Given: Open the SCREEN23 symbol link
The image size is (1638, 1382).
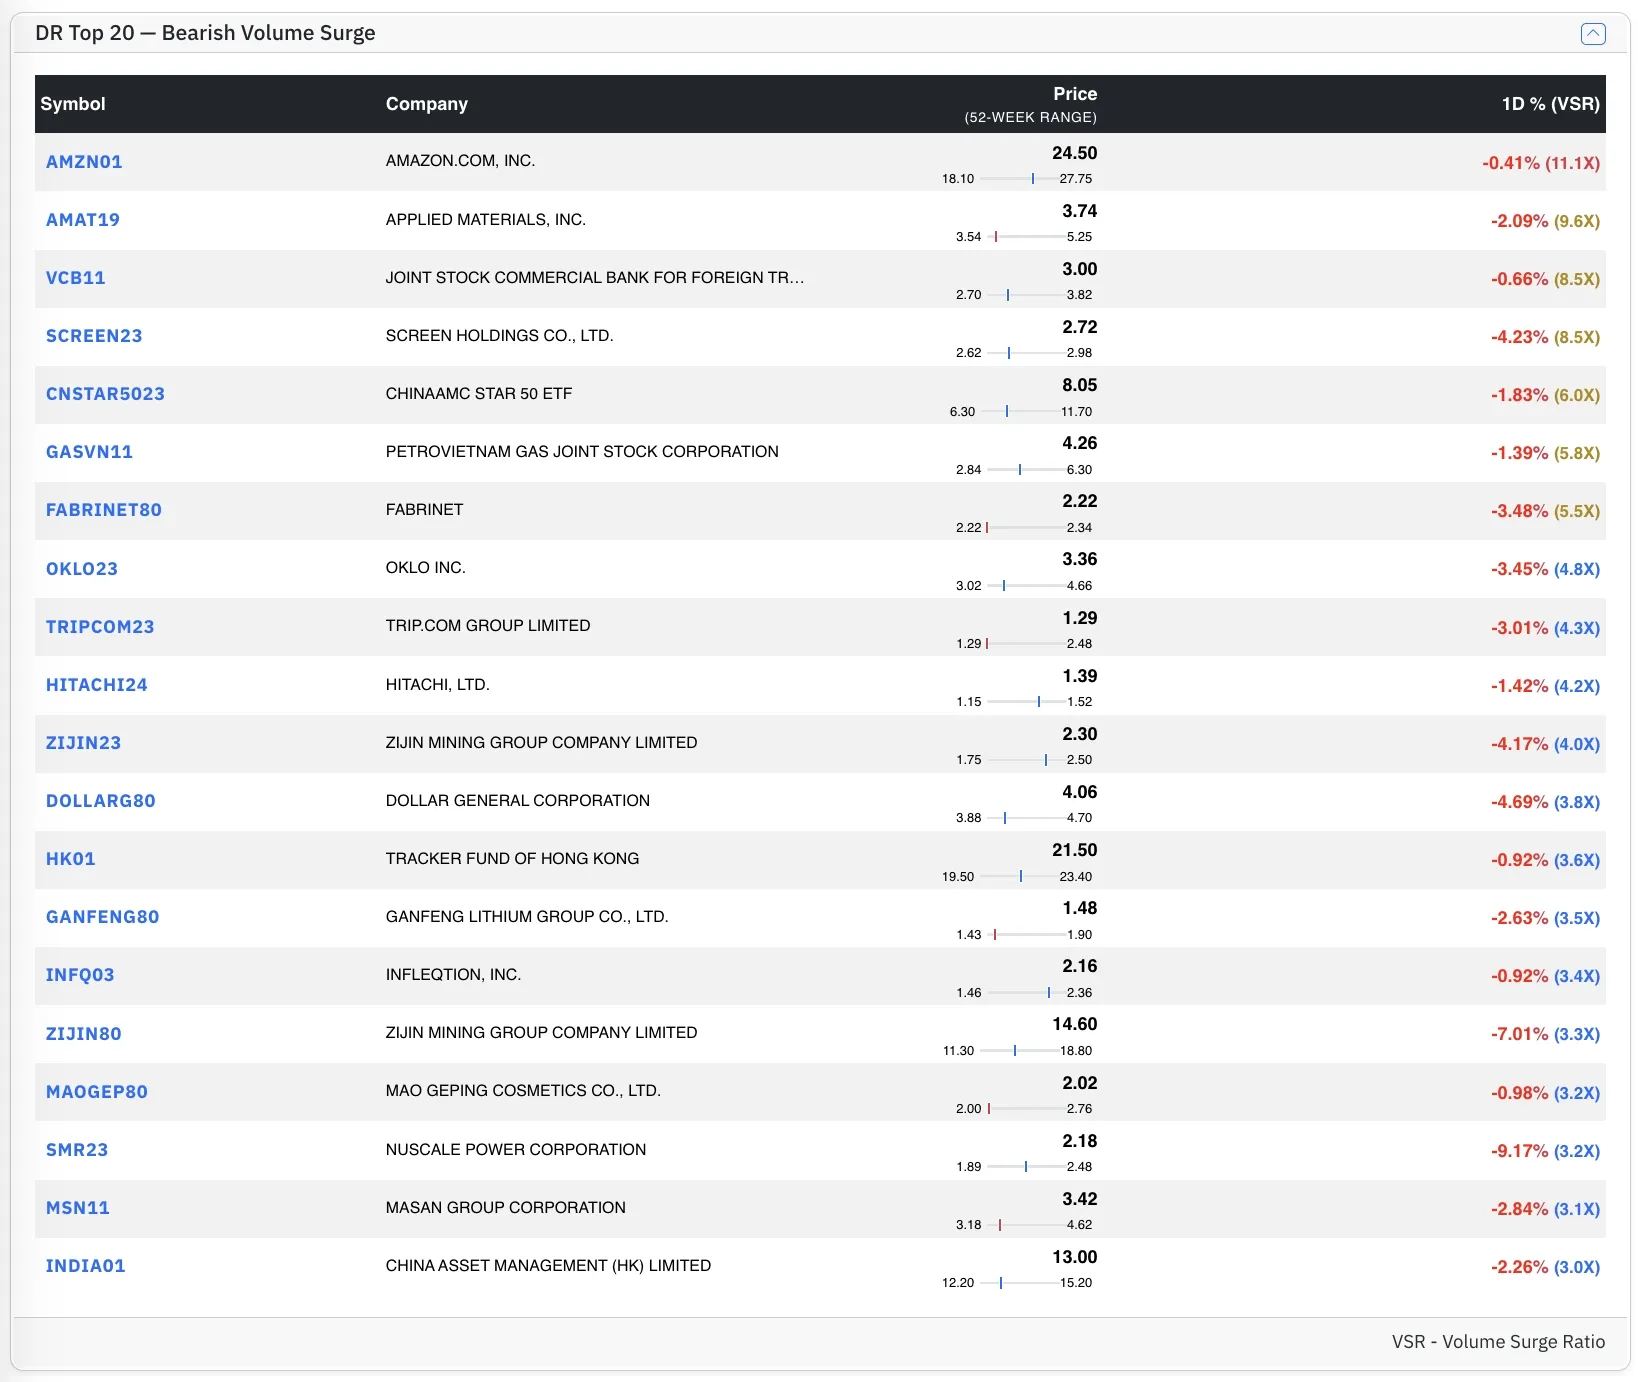Looking at the screenshot, I should point(94,336).
